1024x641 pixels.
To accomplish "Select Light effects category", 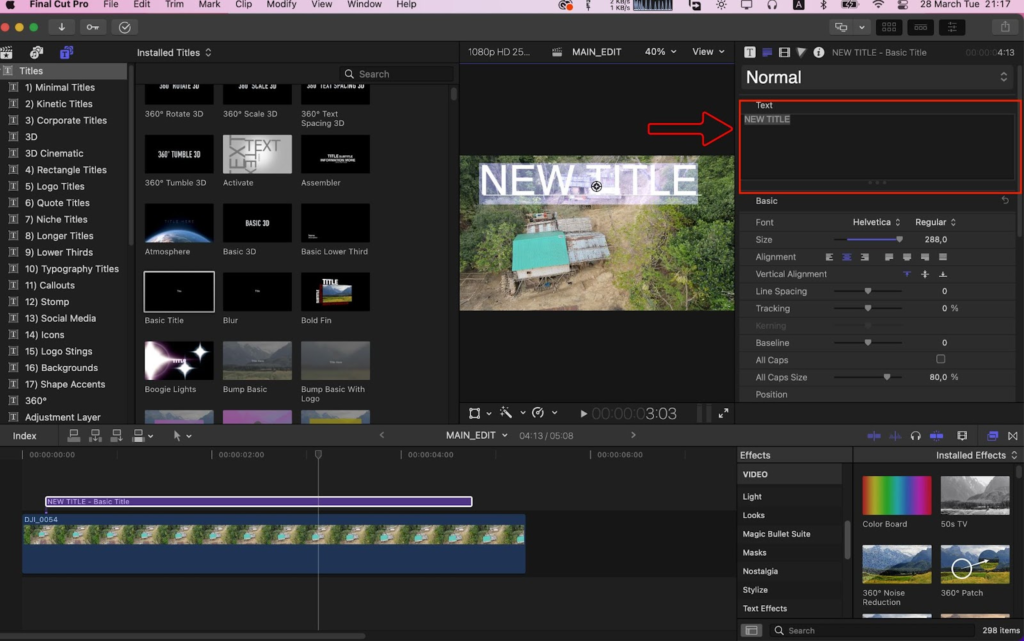I will tap(752, 497).
